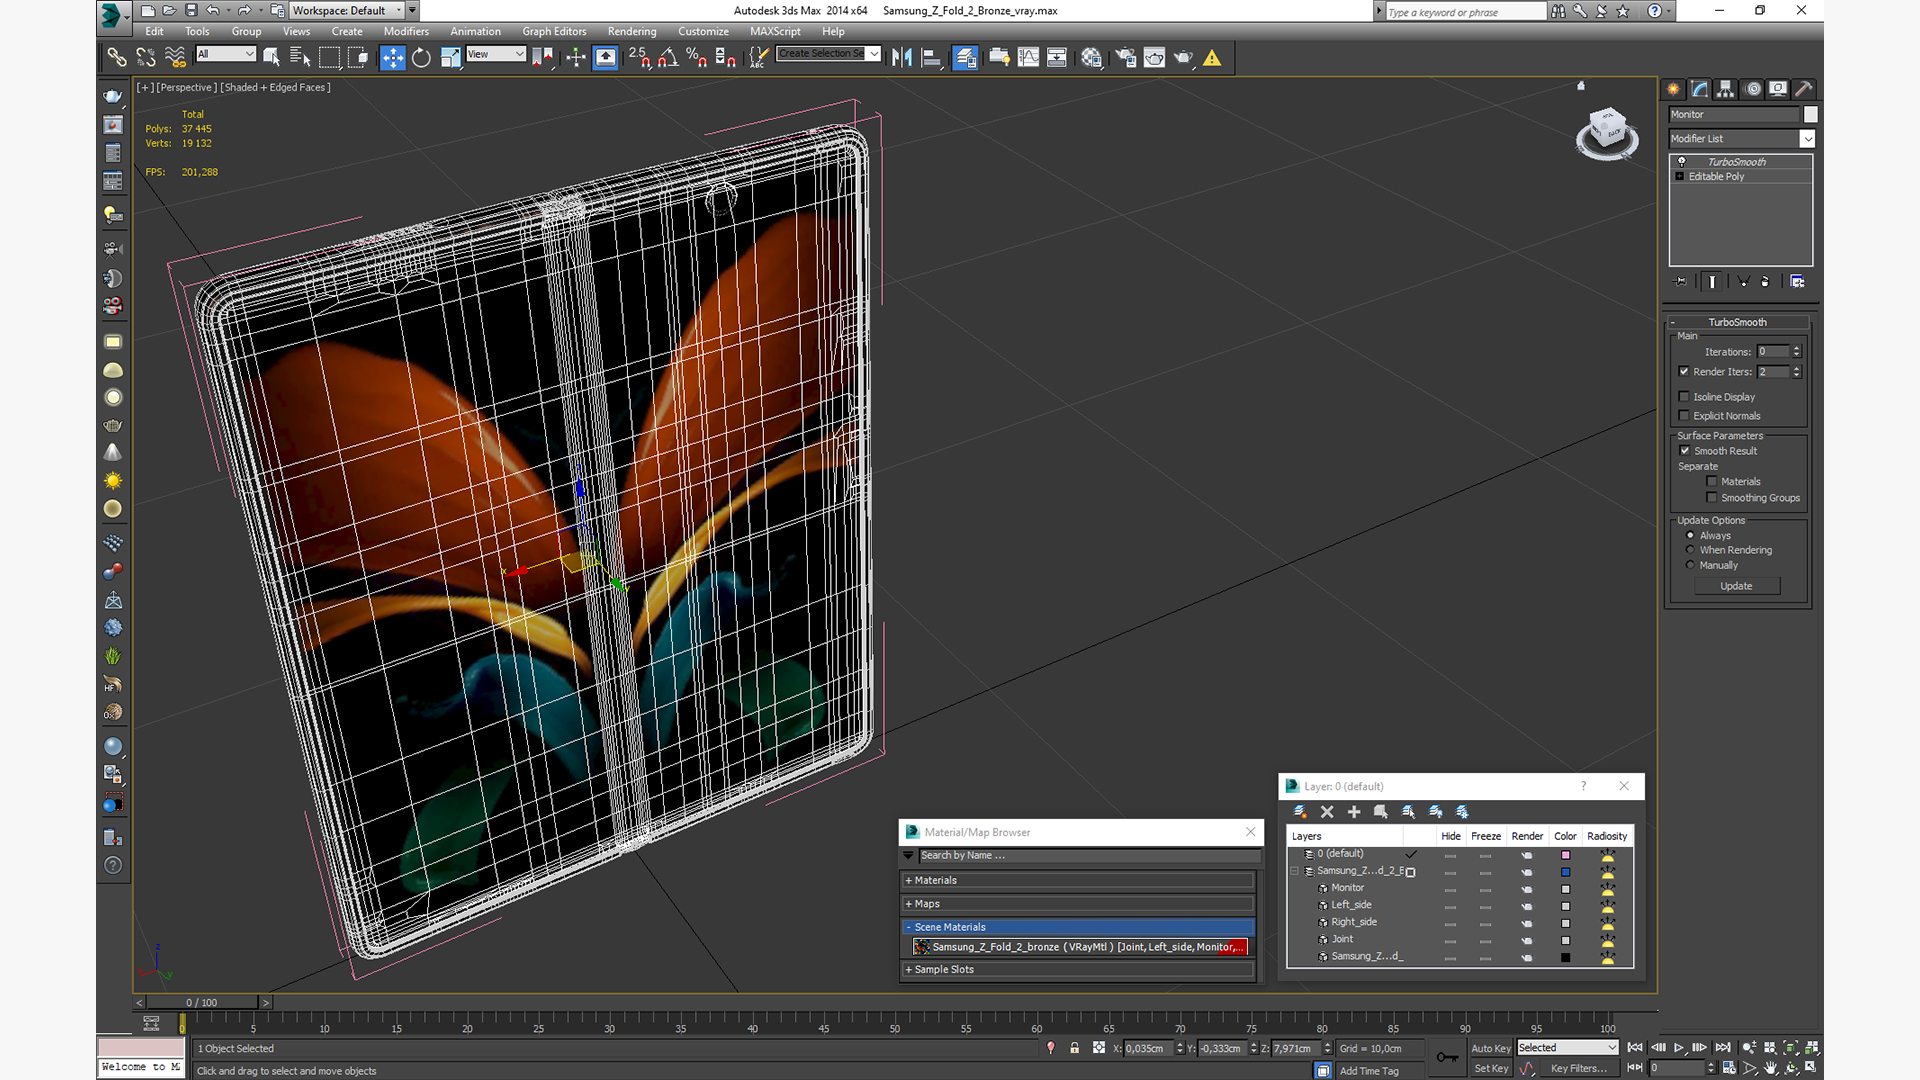Select the Always update option

1690,535
